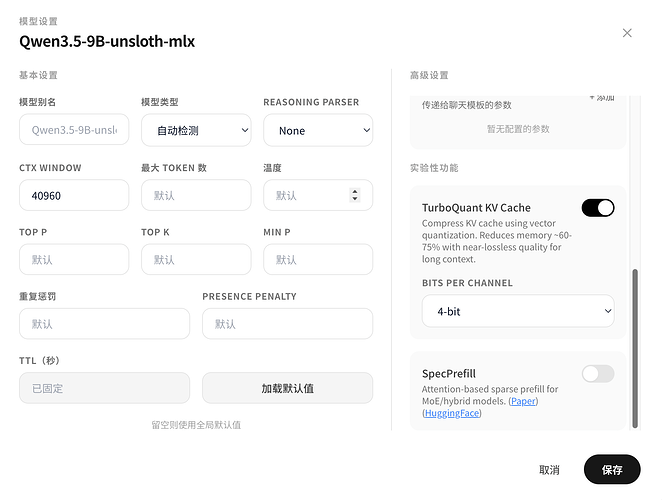Image resolution: width=662 pixels, height=500 pixels.
Task: Open the Reasoning Parser dropdown
Action: coord(318,130)
